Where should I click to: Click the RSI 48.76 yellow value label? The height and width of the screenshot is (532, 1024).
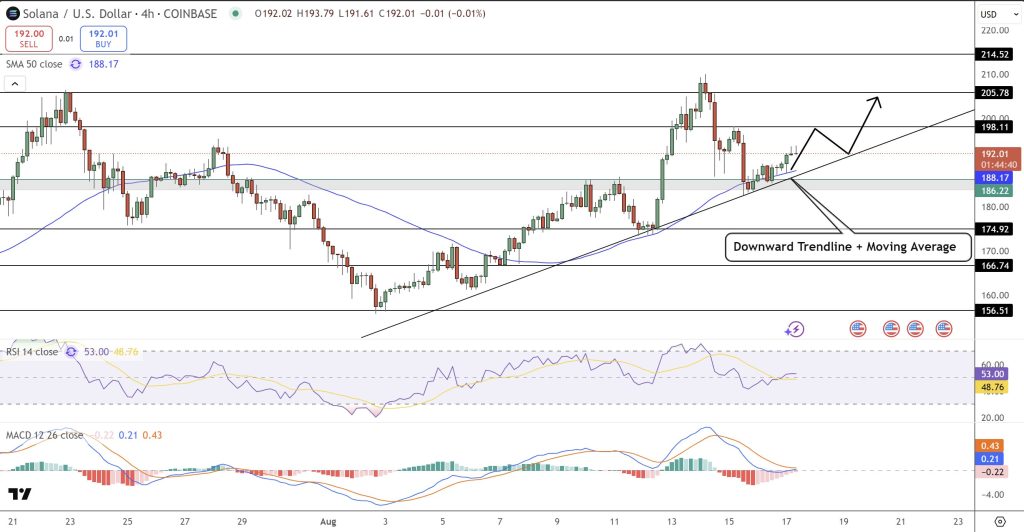[x=992, y=387]
